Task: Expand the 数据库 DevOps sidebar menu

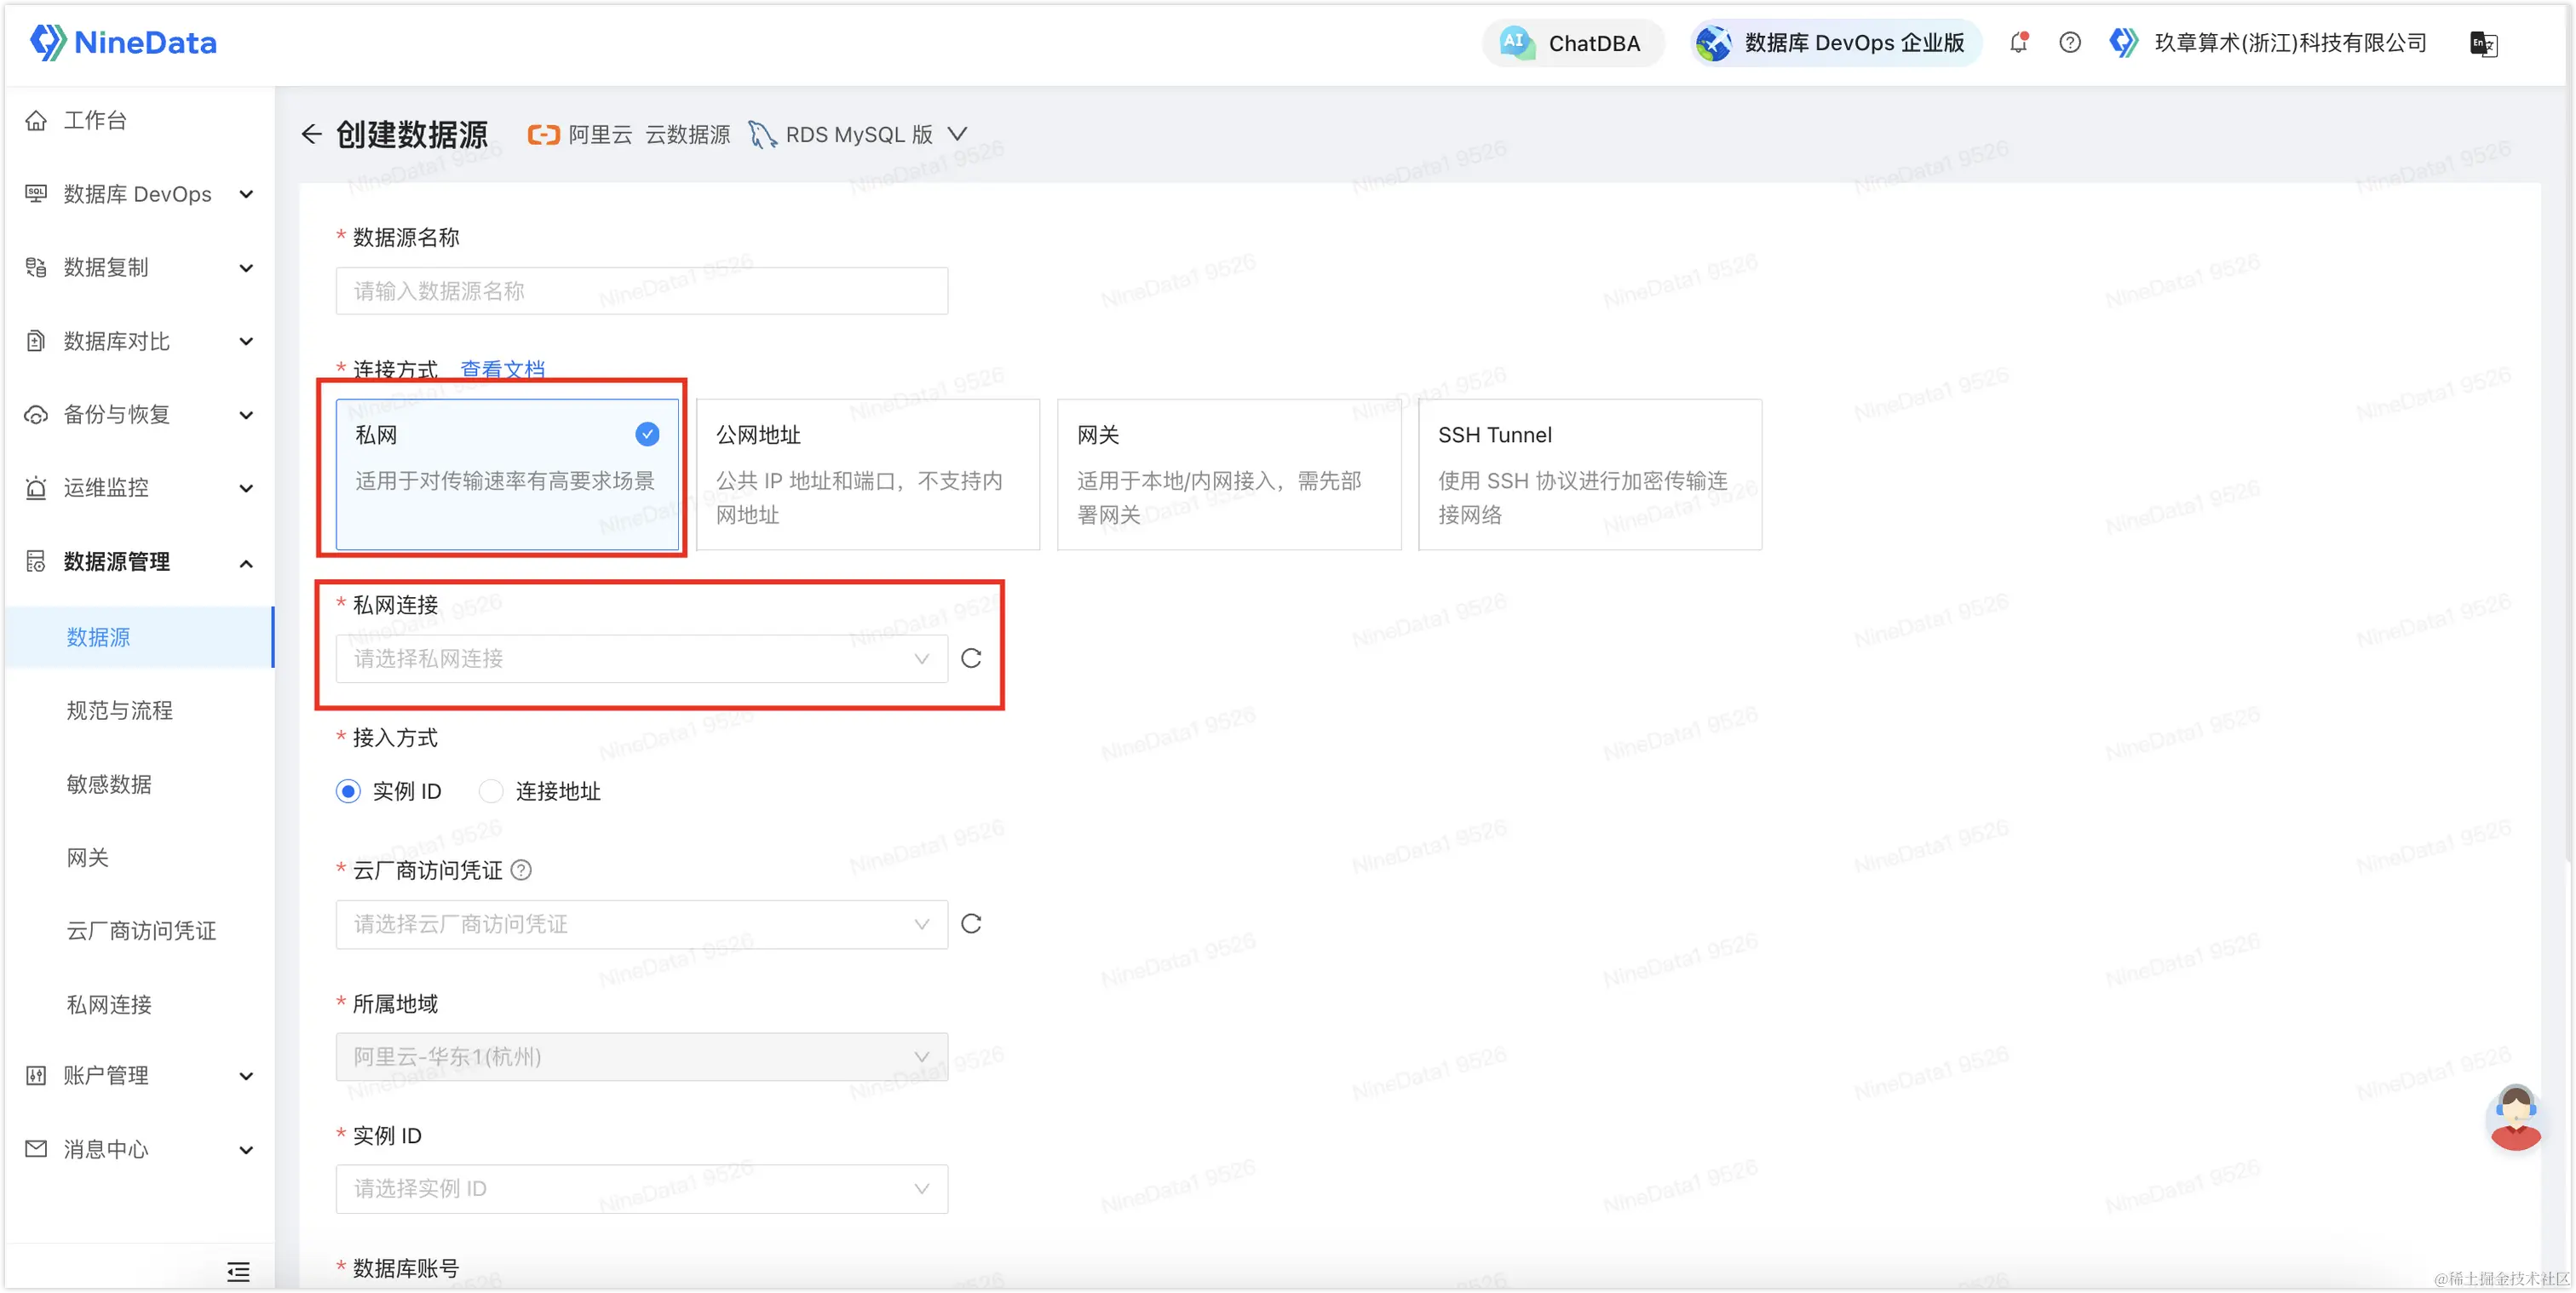Action: (x=138, y=194)
